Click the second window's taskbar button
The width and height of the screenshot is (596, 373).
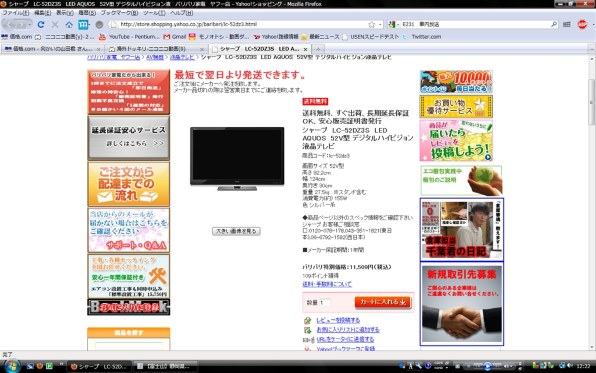[166, 367]
